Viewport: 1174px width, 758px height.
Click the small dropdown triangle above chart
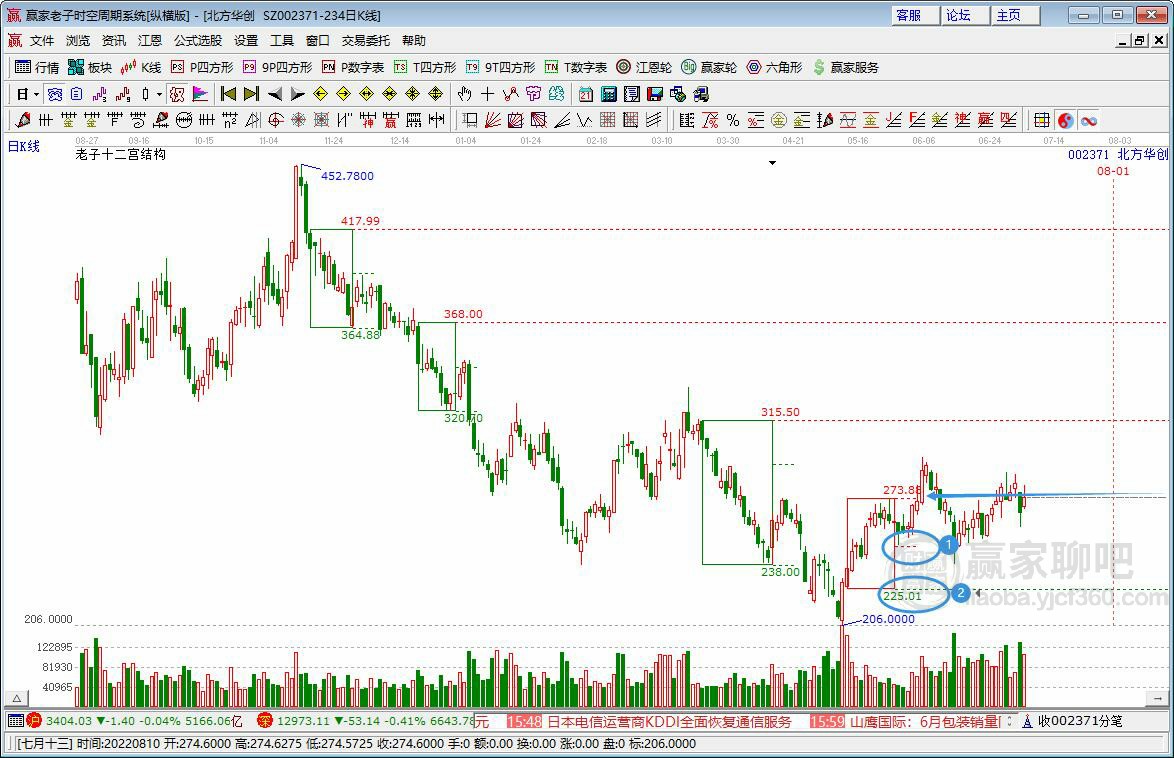click(x=772, y=163)
